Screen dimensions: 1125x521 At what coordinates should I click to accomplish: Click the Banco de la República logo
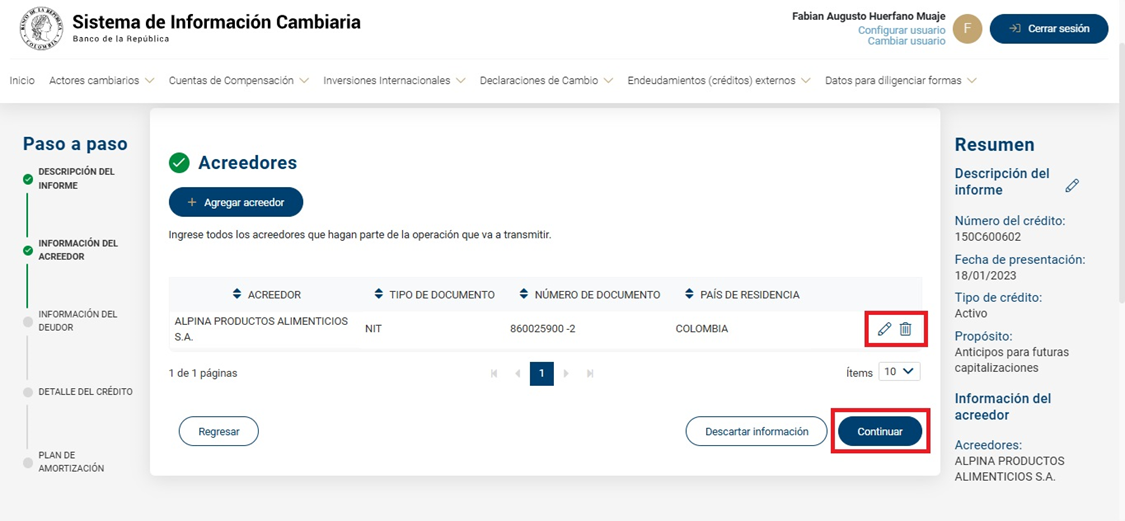[41, 29]
